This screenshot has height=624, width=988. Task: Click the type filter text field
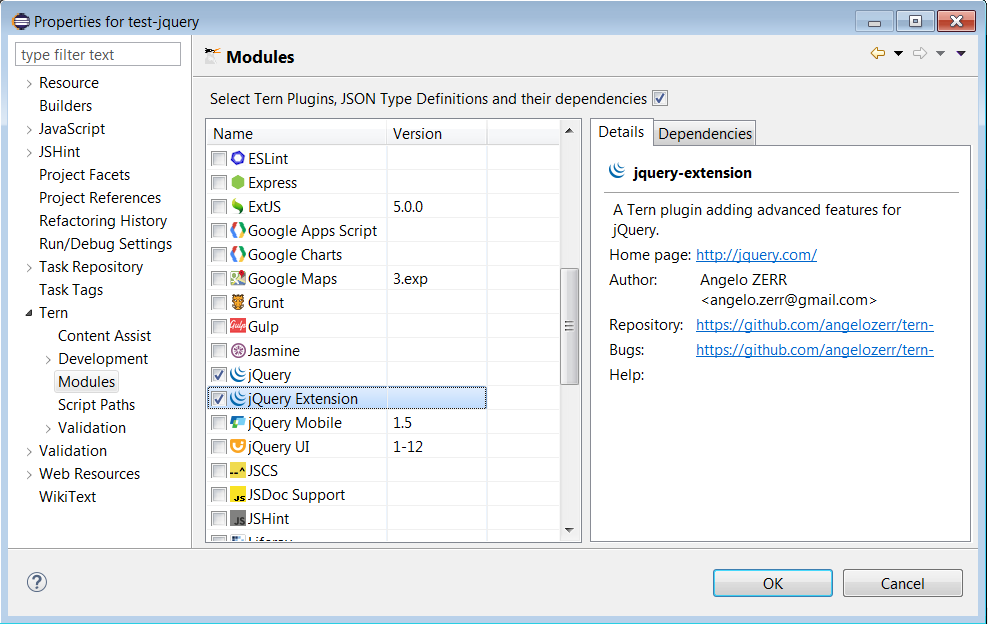(97, 53)
